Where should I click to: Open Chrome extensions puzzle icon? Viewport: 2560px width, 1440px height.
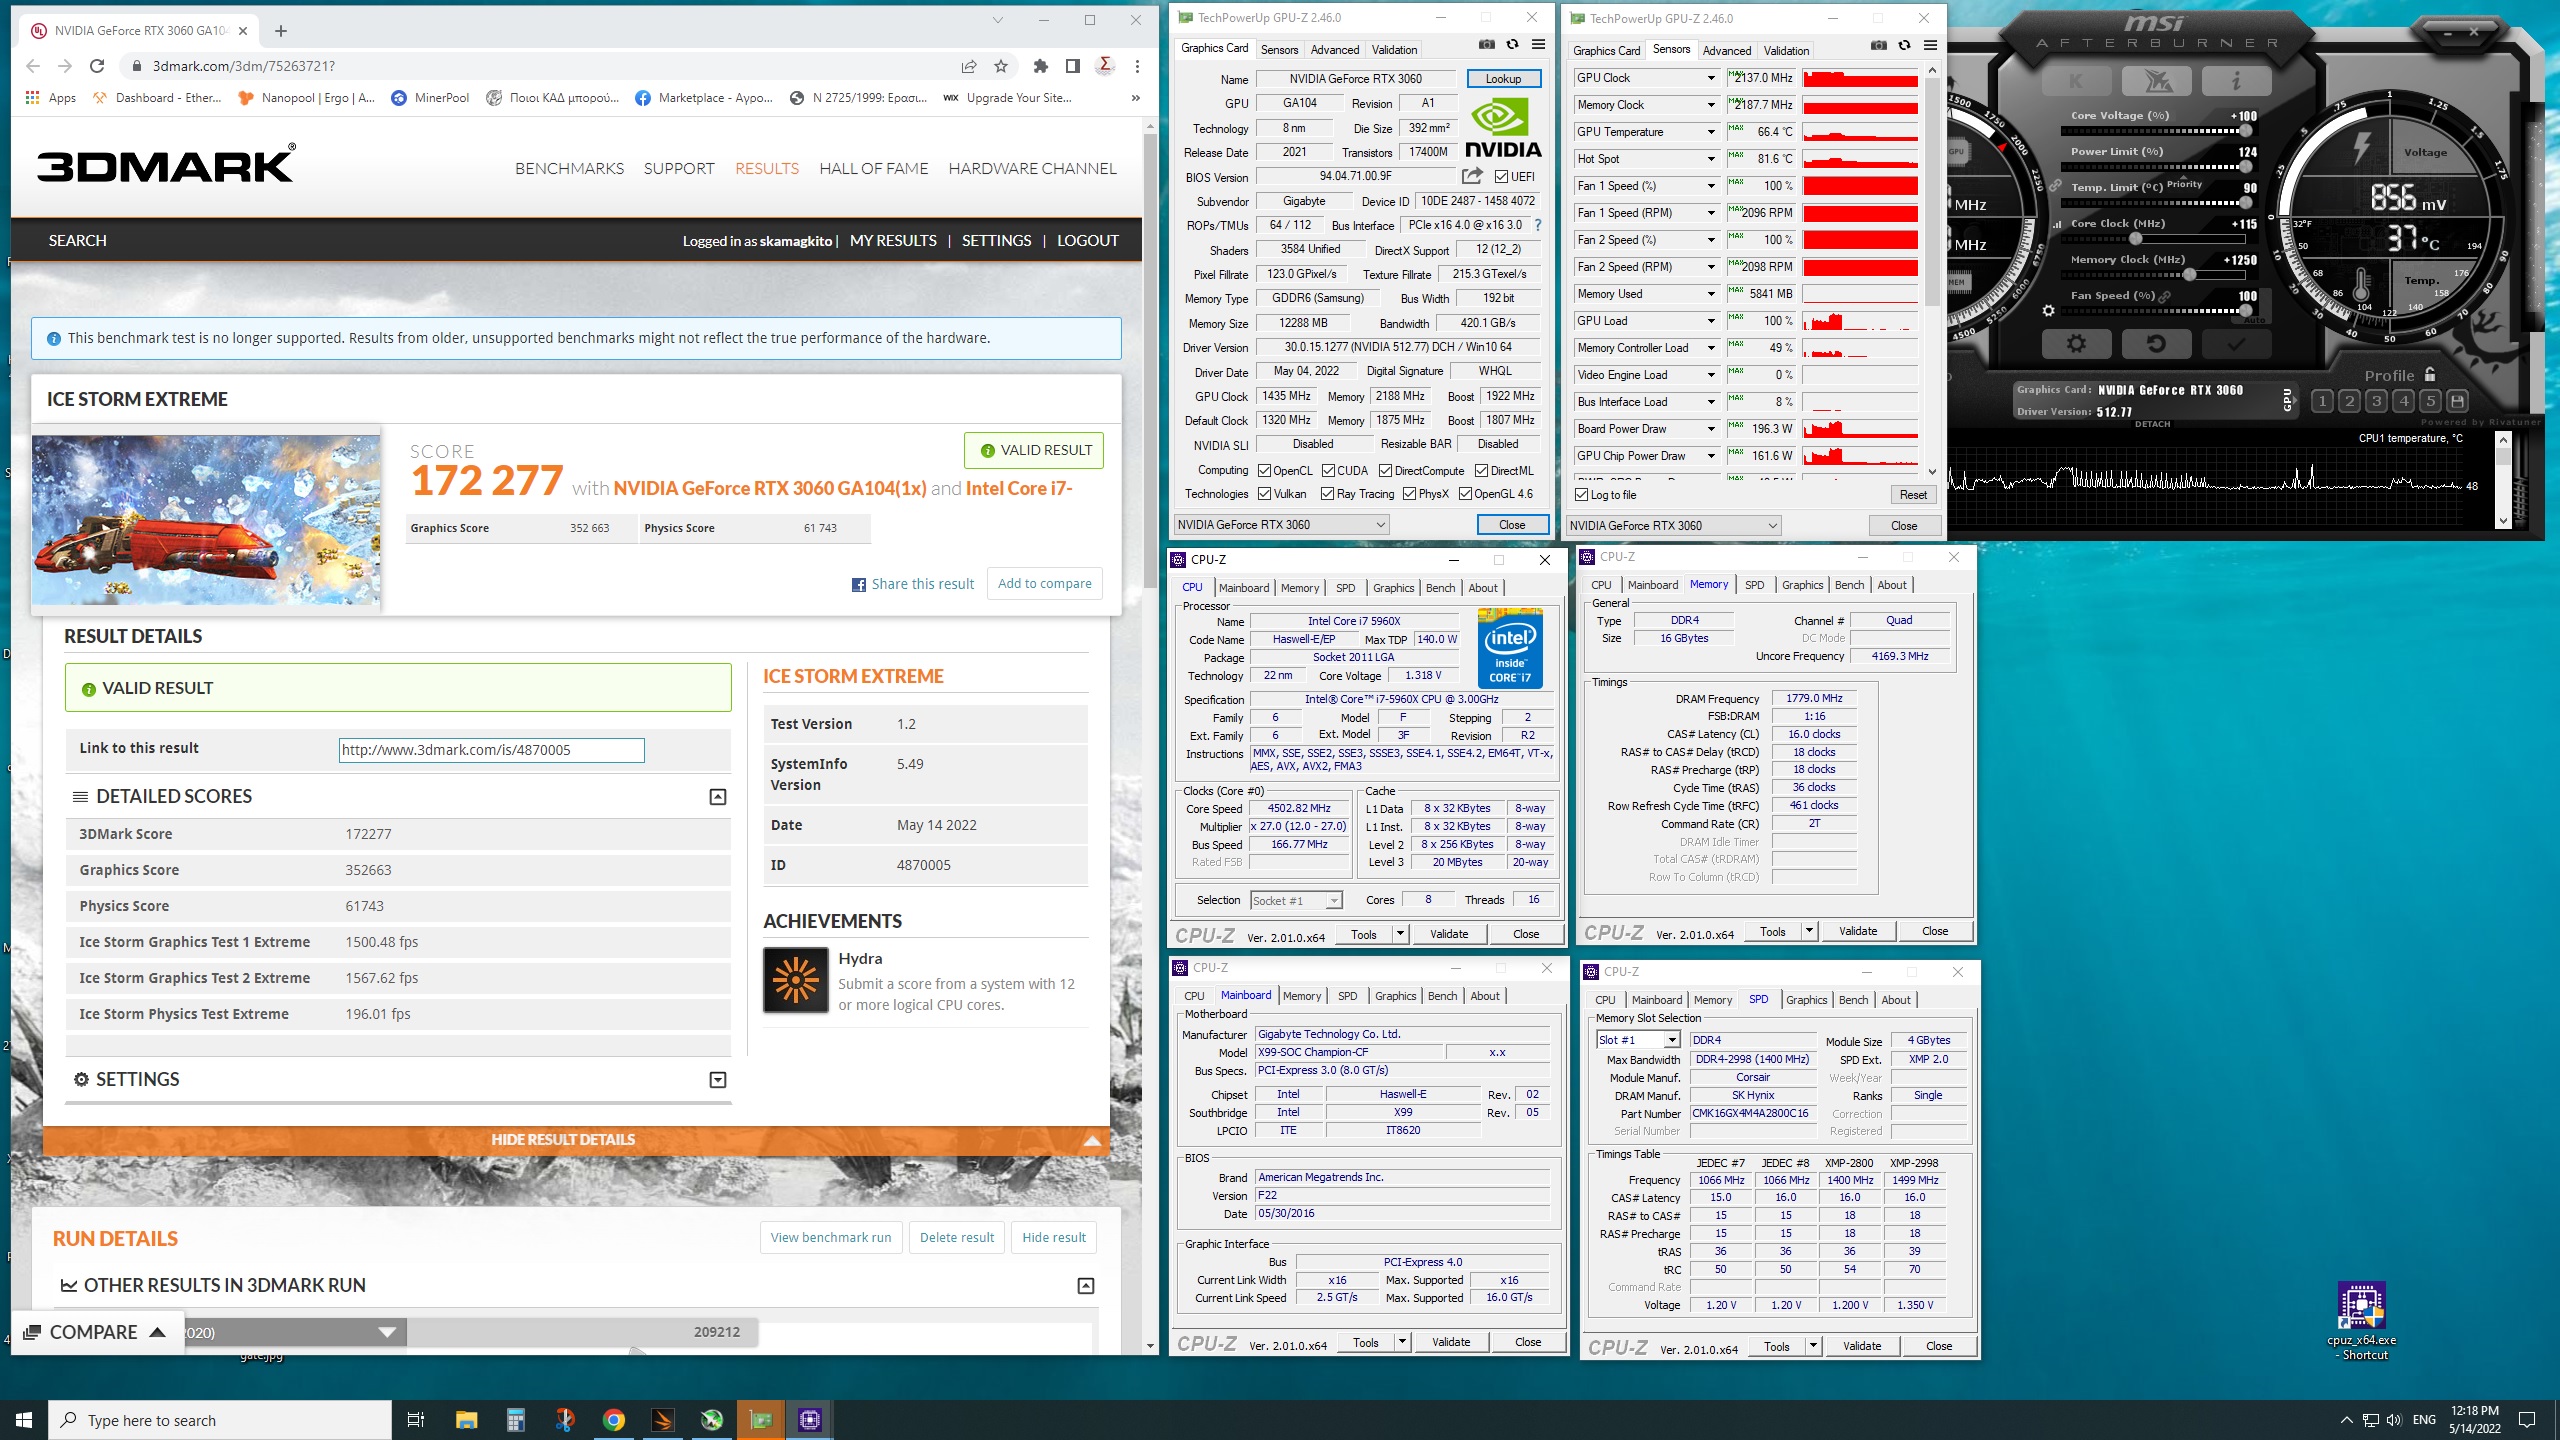1041,66
